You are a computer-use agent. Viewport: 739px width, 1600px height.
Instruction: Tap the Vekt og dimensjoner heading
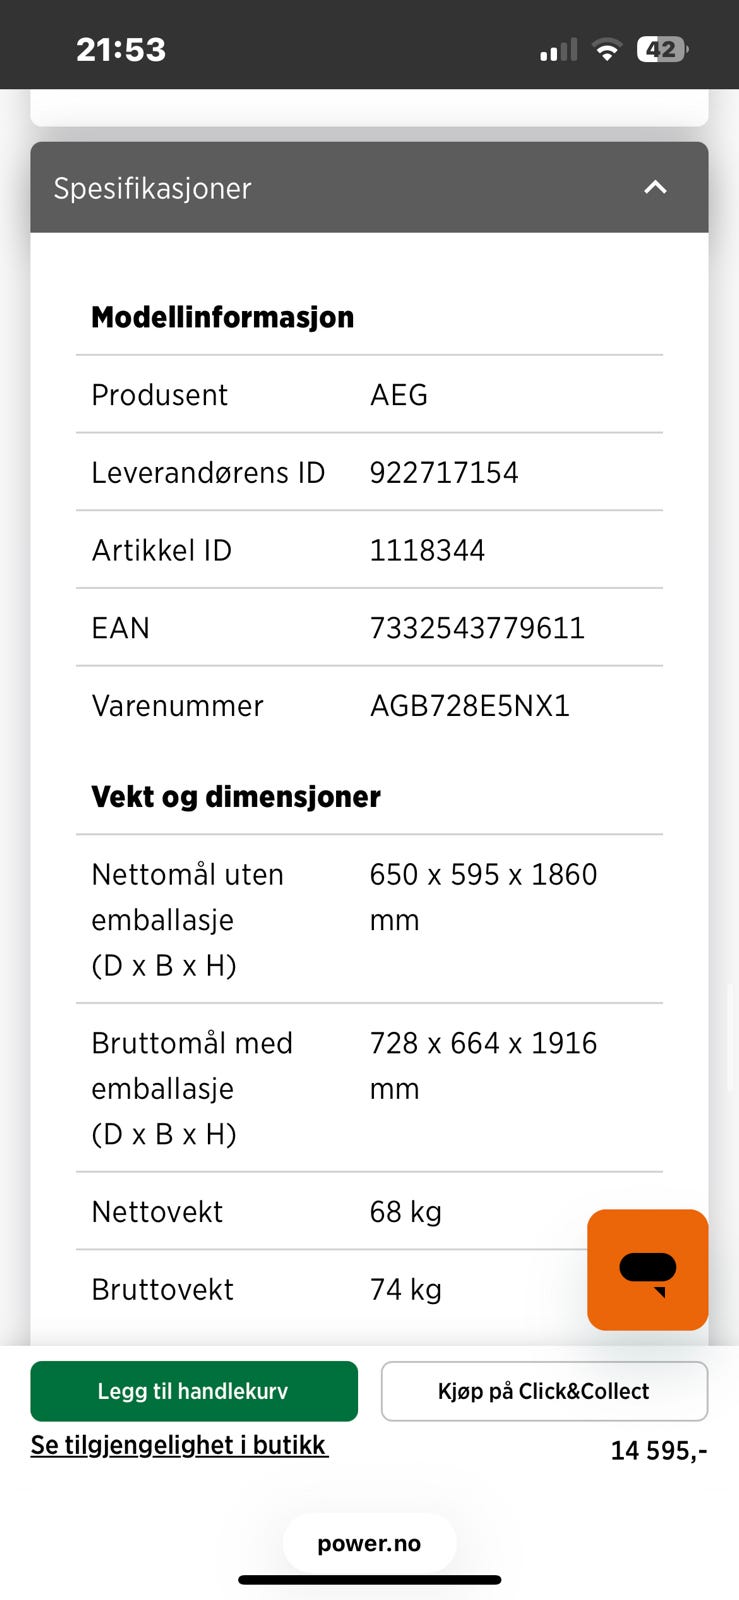pos(236,797)
